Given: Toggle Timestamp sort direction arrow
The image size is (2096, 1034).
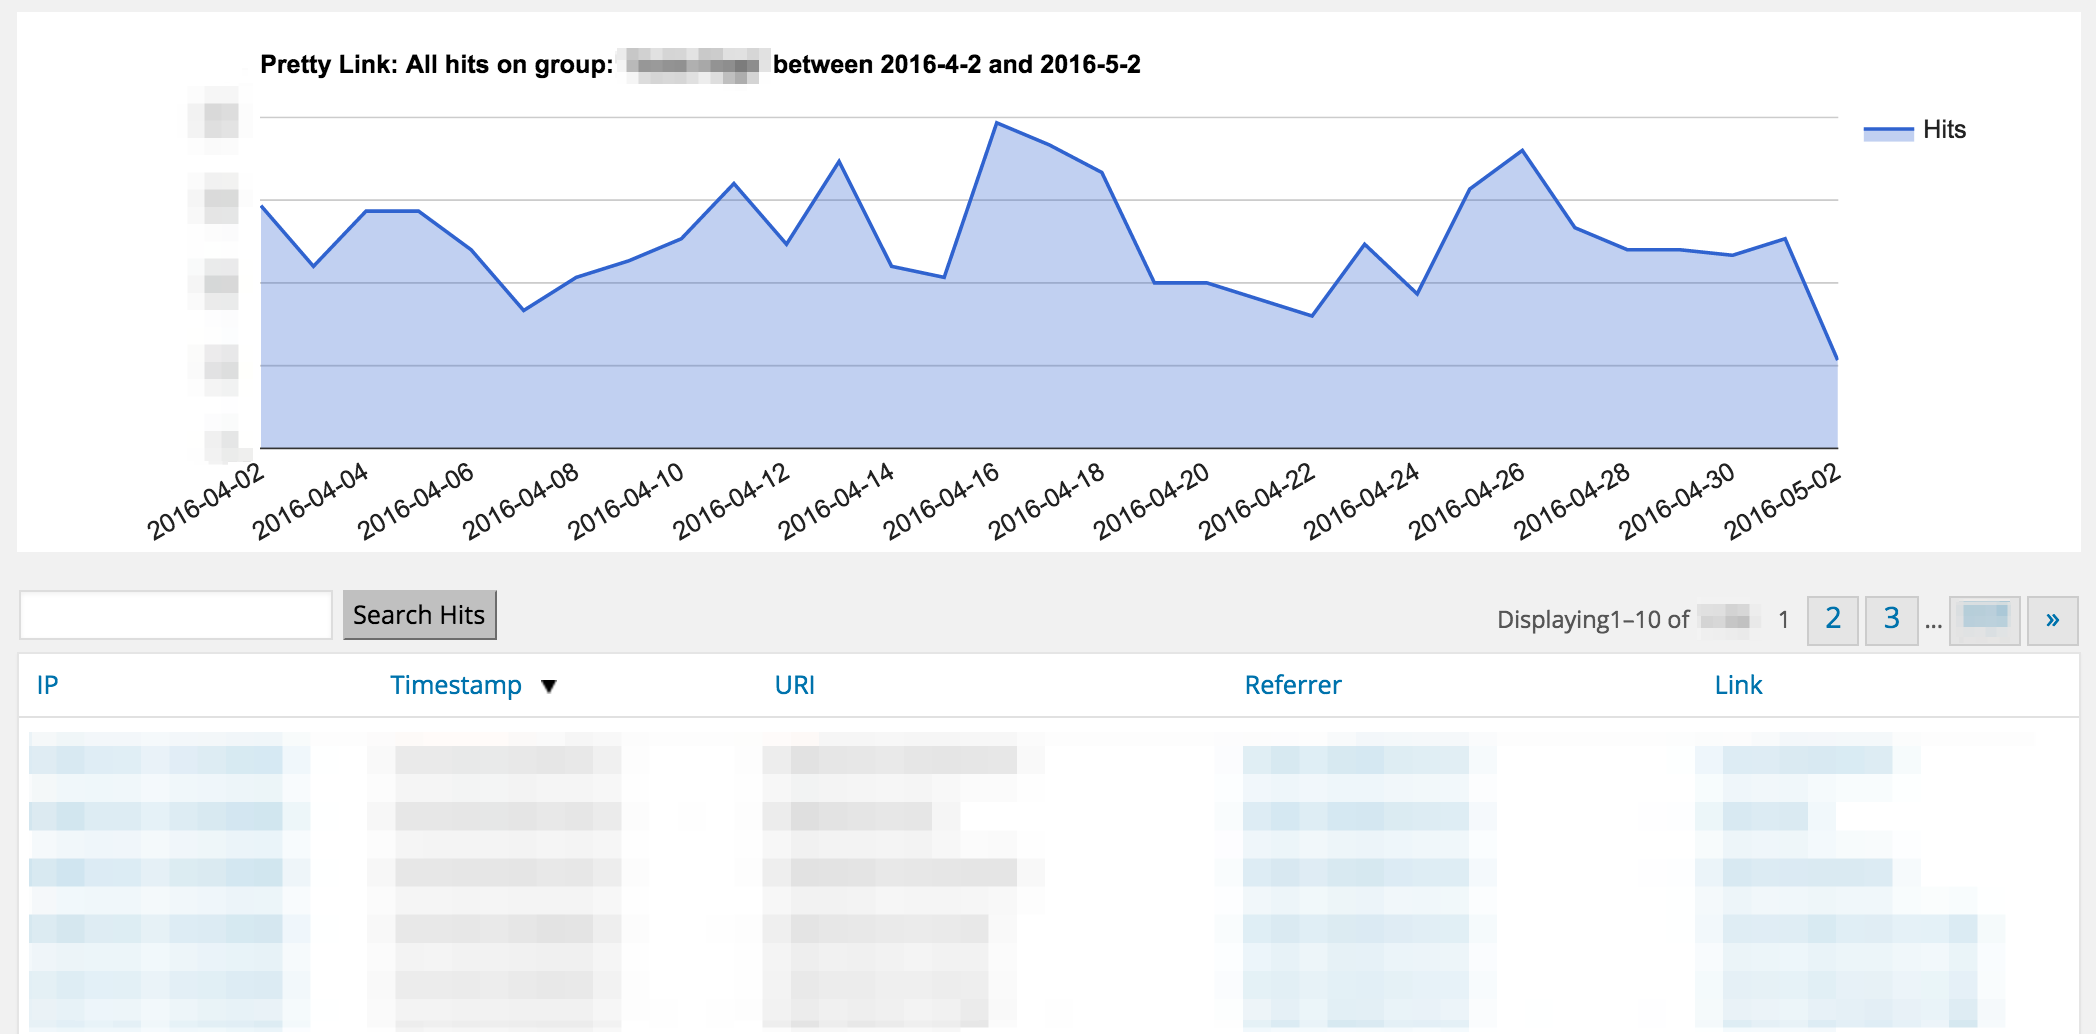Looking at the screenshot, I should [x=548, y=686].
